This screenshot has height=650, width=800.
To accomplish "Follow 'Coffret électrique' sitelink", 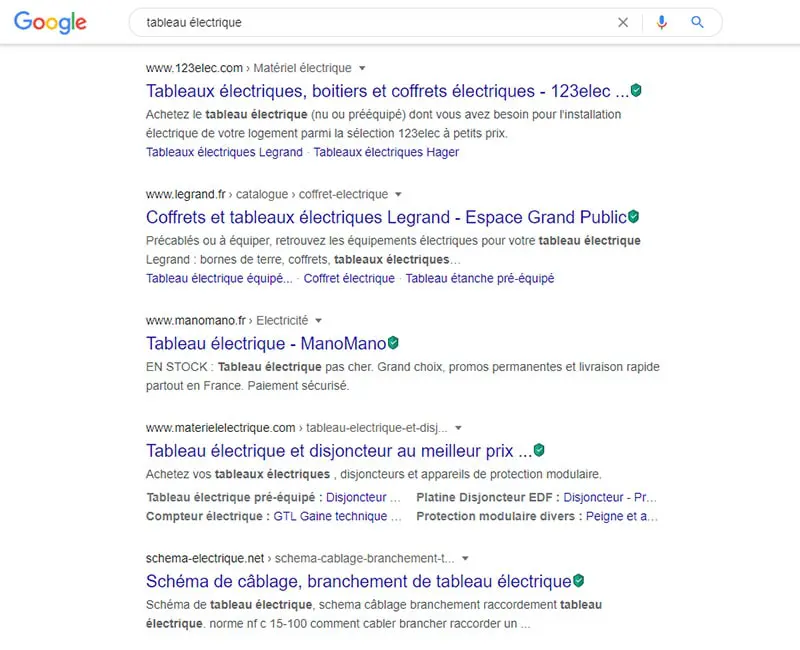I will (349, 278).
